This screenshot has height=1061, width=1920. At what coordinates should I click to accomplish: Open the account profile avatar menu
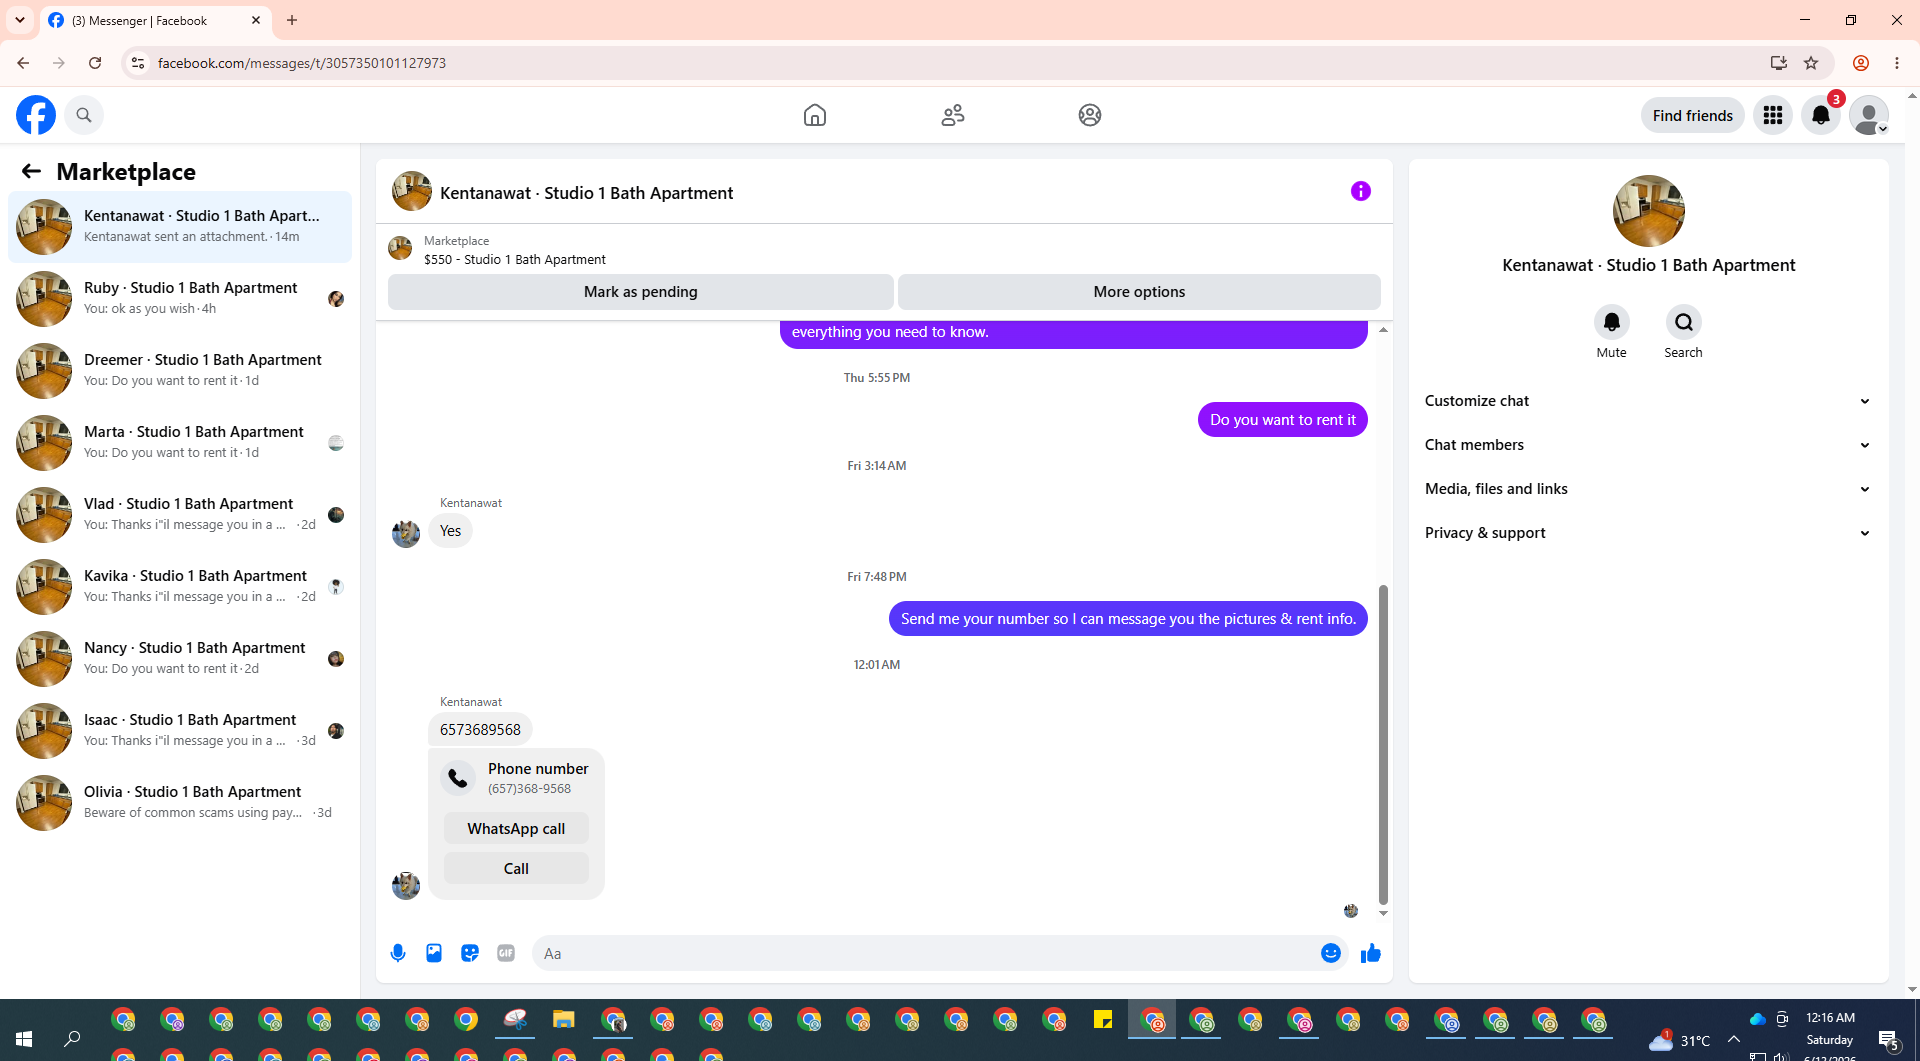[x=1869, y=115]
